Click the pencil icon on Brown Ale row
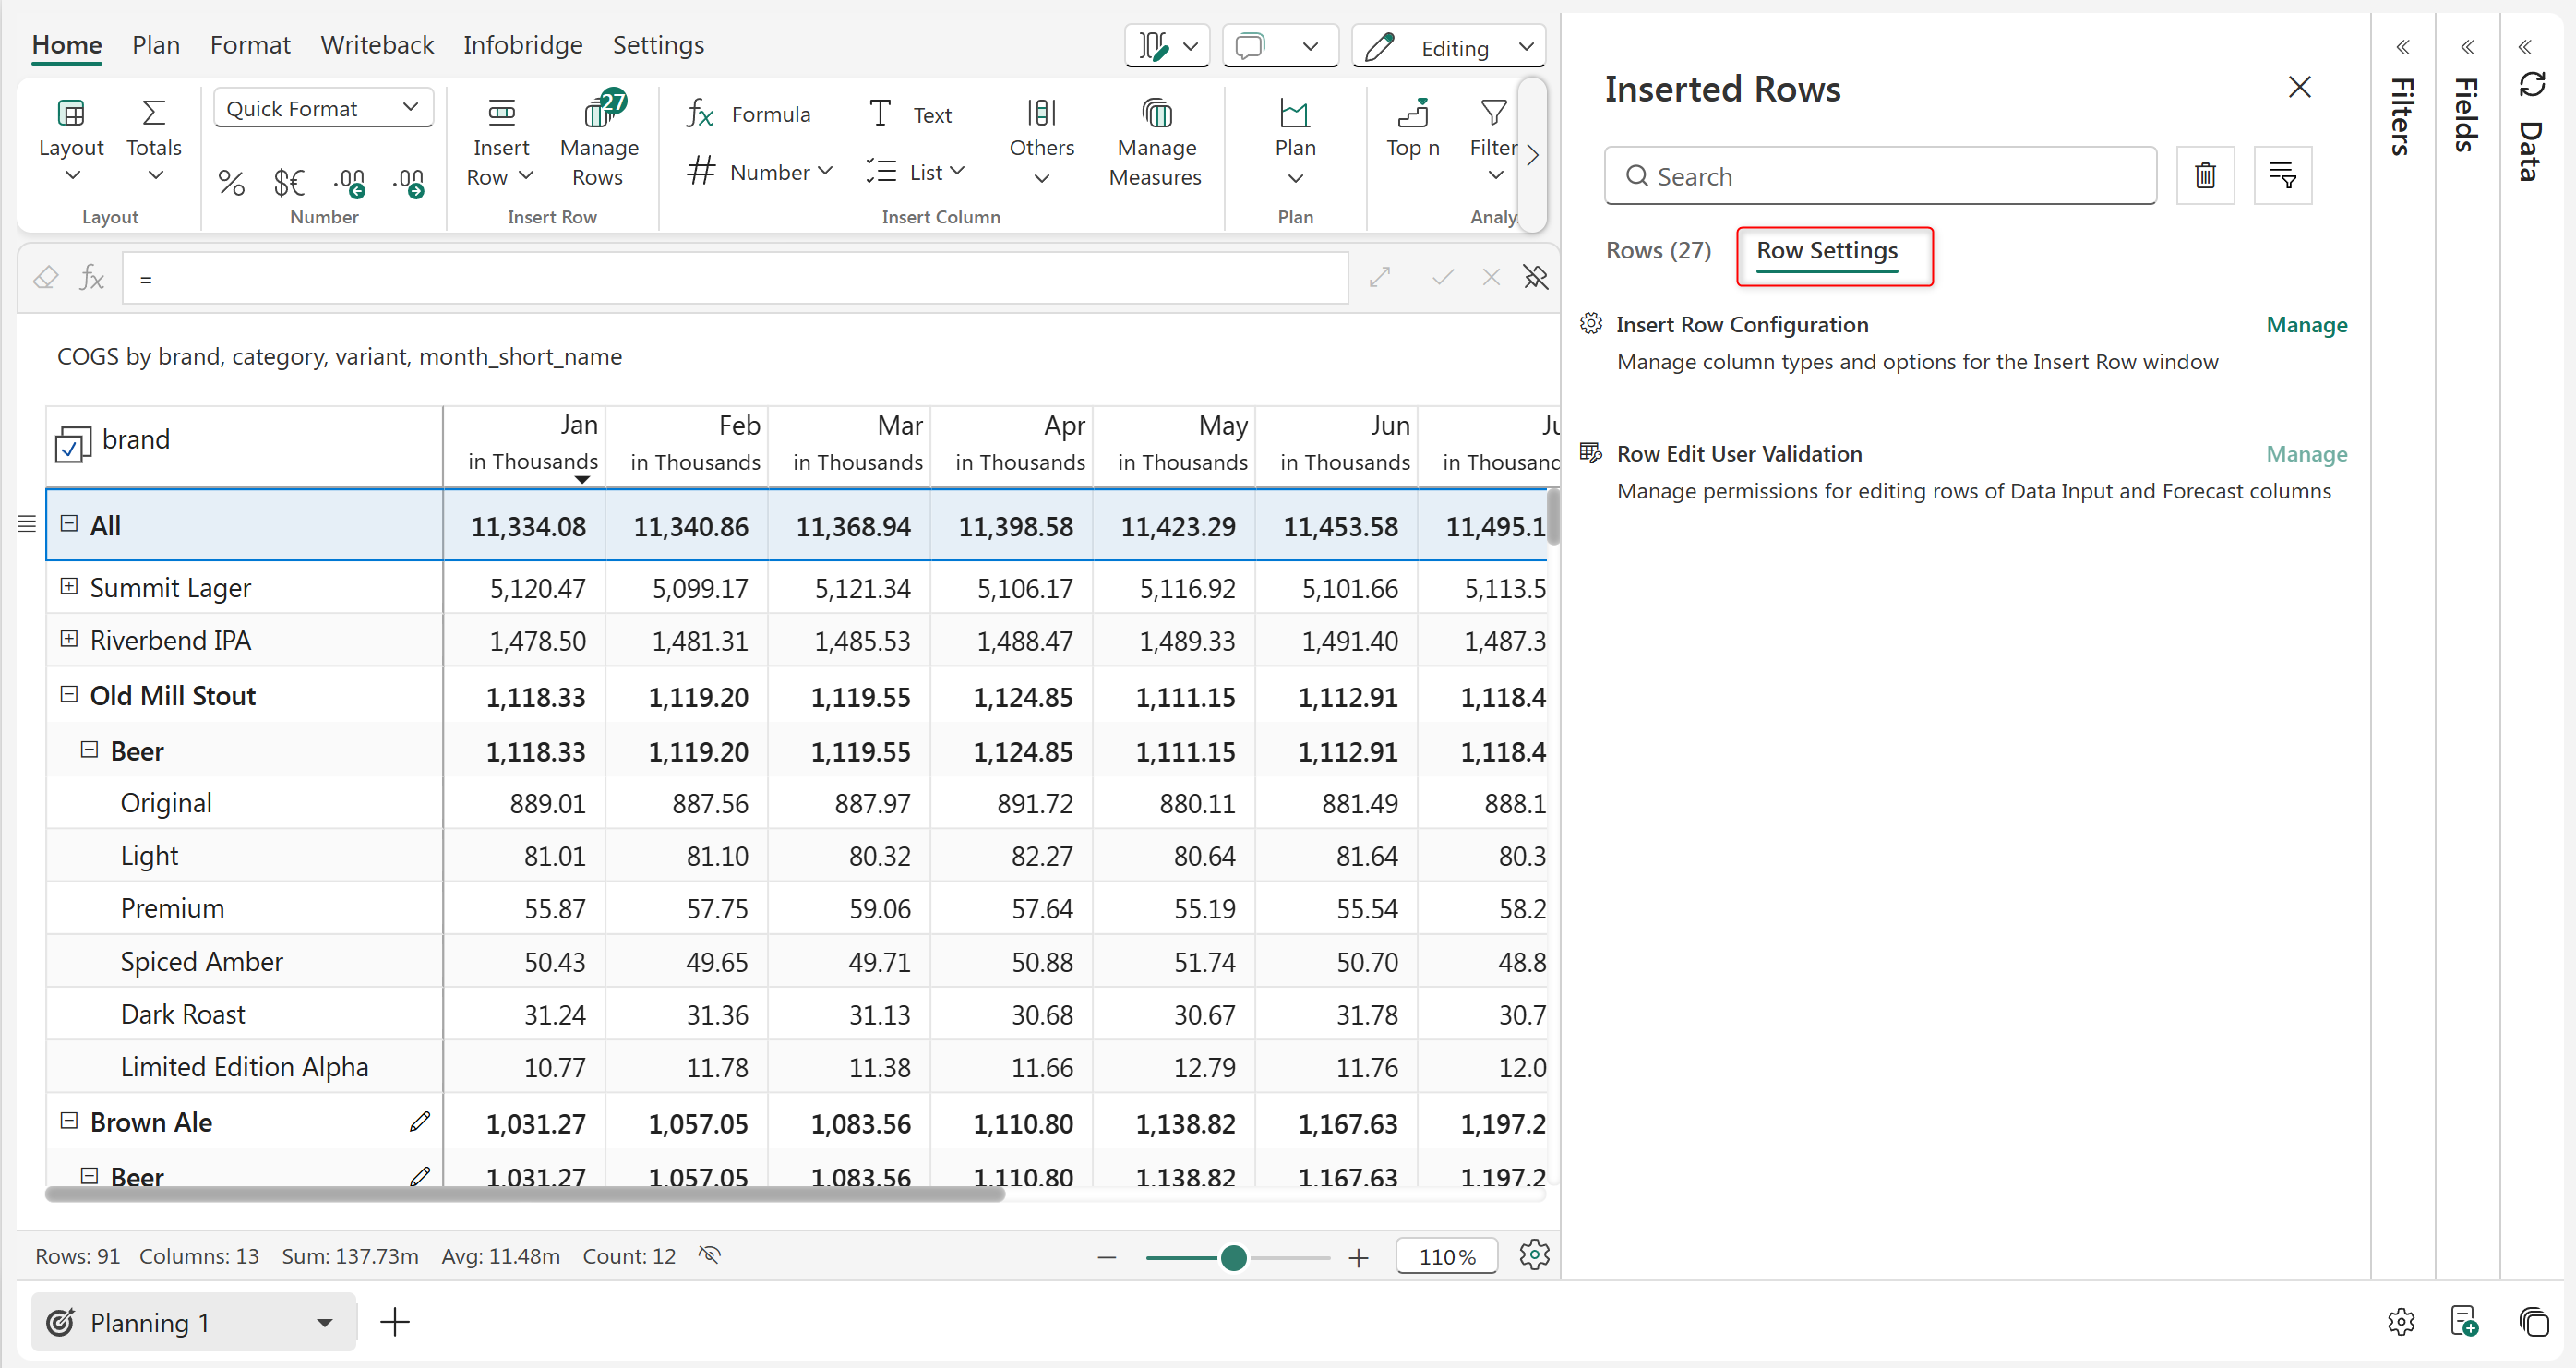The height and width of the screenshot is (1368, 2576). point(420,1122)
